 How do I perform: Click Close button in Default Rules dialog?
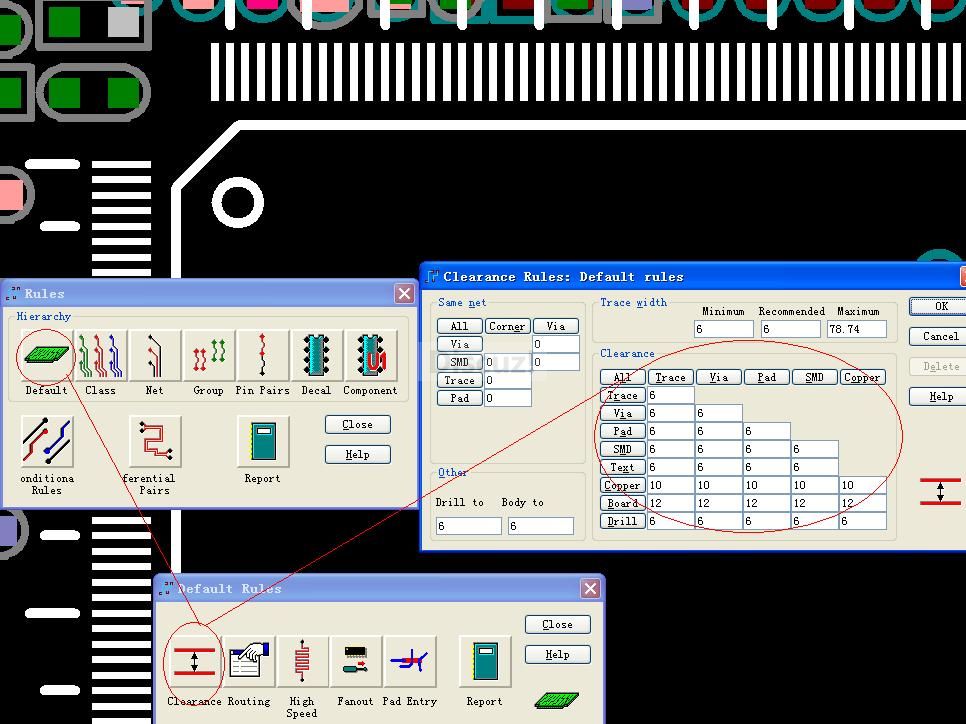pos(558,624)
